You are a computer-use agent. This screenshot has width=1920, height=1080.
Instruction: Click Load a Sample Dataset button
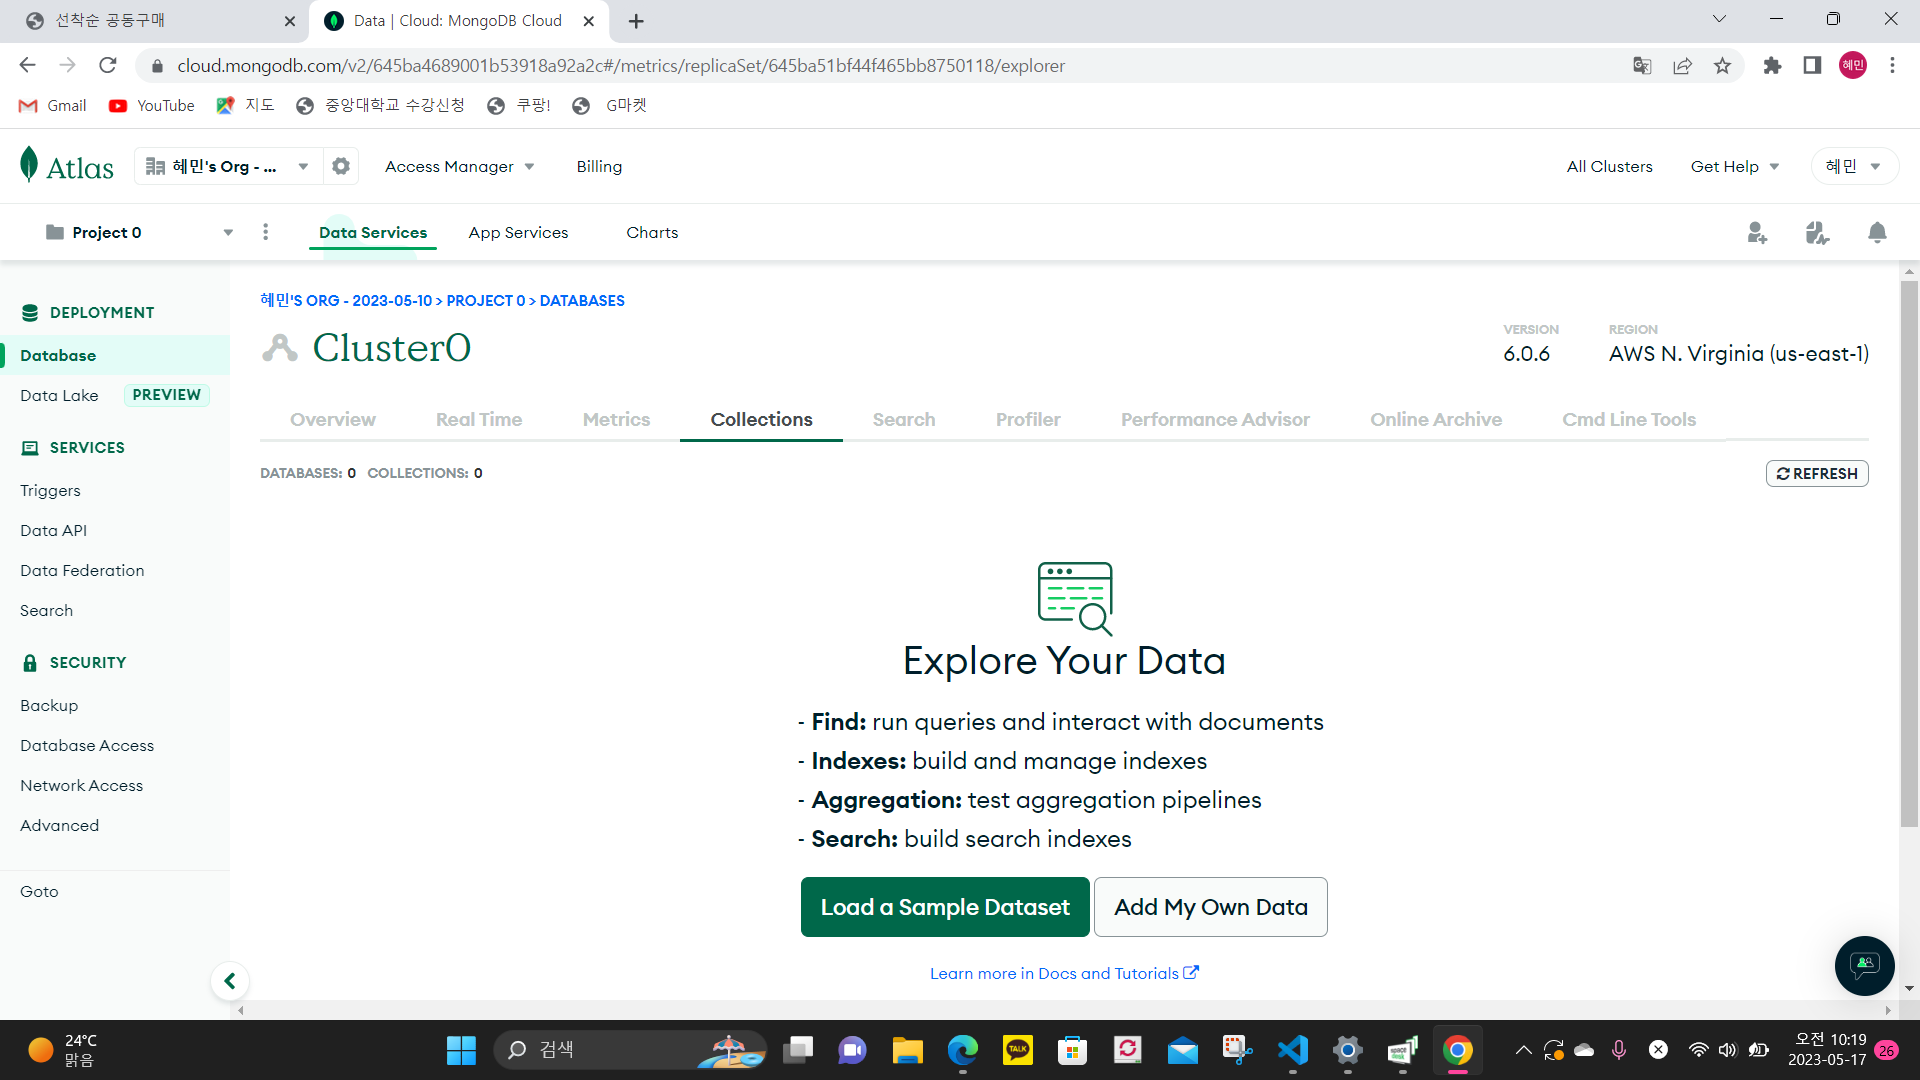click(x=945, y=907)
